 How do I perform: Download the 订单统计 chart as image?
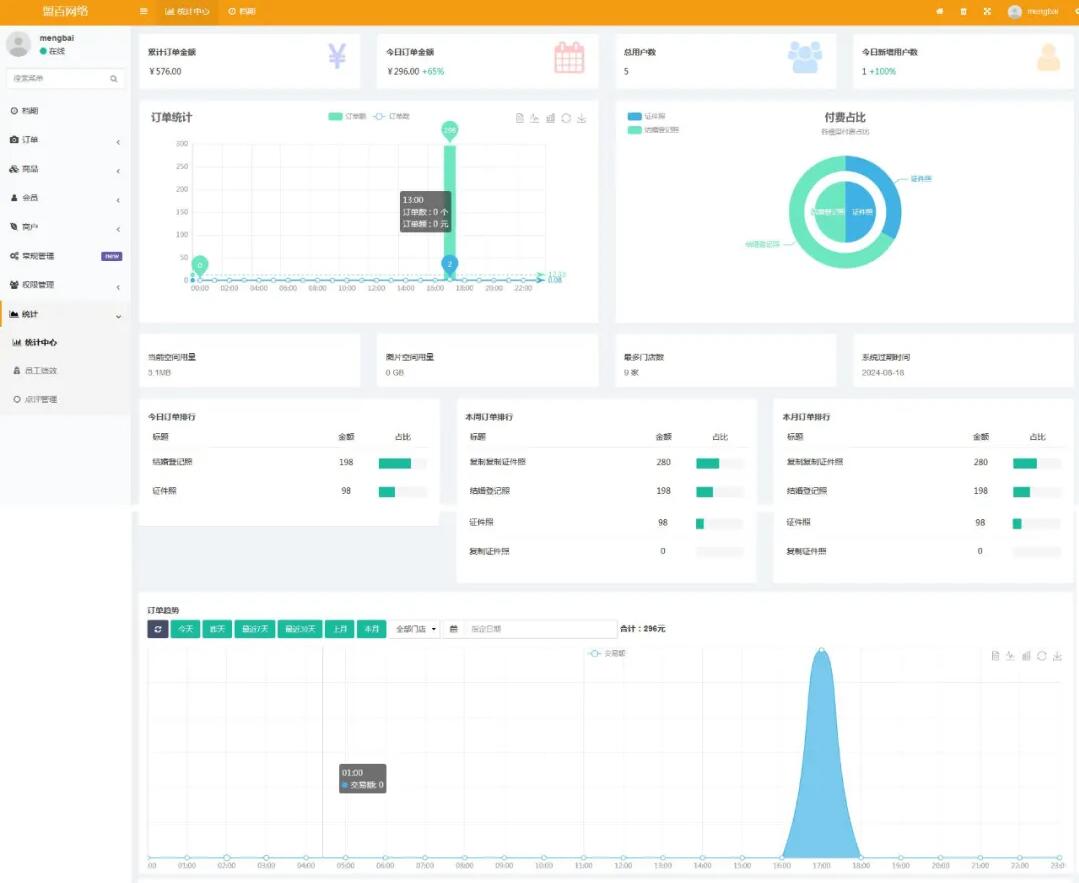[581, 118]
